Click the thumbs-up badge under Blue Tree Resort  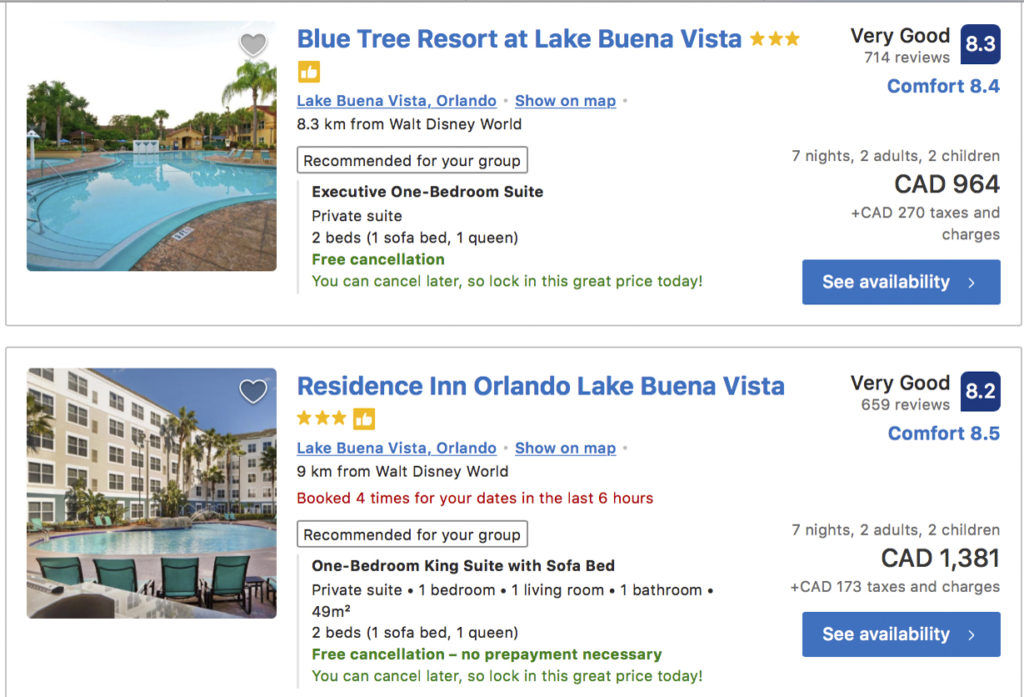307,71
